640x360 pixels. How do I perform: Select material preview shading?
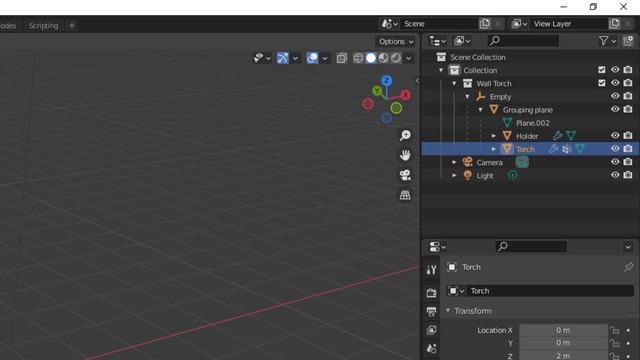click(x=383, y=58)
